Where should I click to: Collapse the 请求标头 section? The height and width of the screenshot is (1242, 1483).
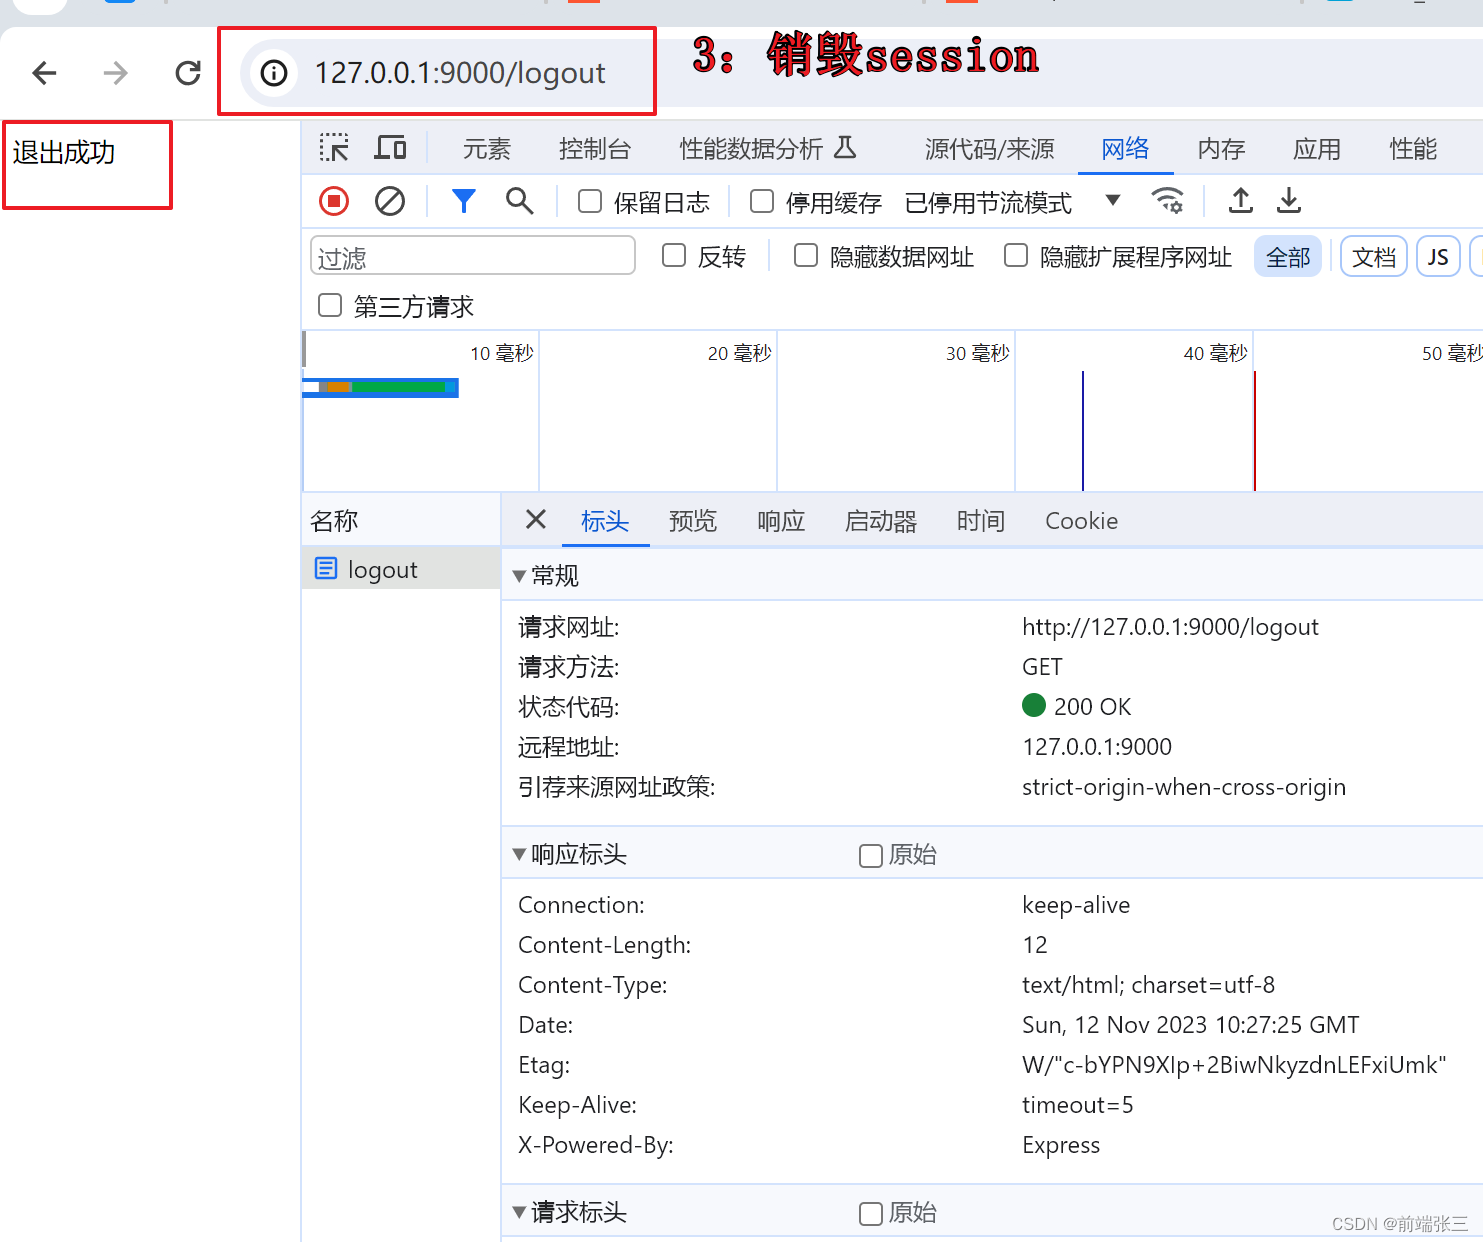[519, 1212]
